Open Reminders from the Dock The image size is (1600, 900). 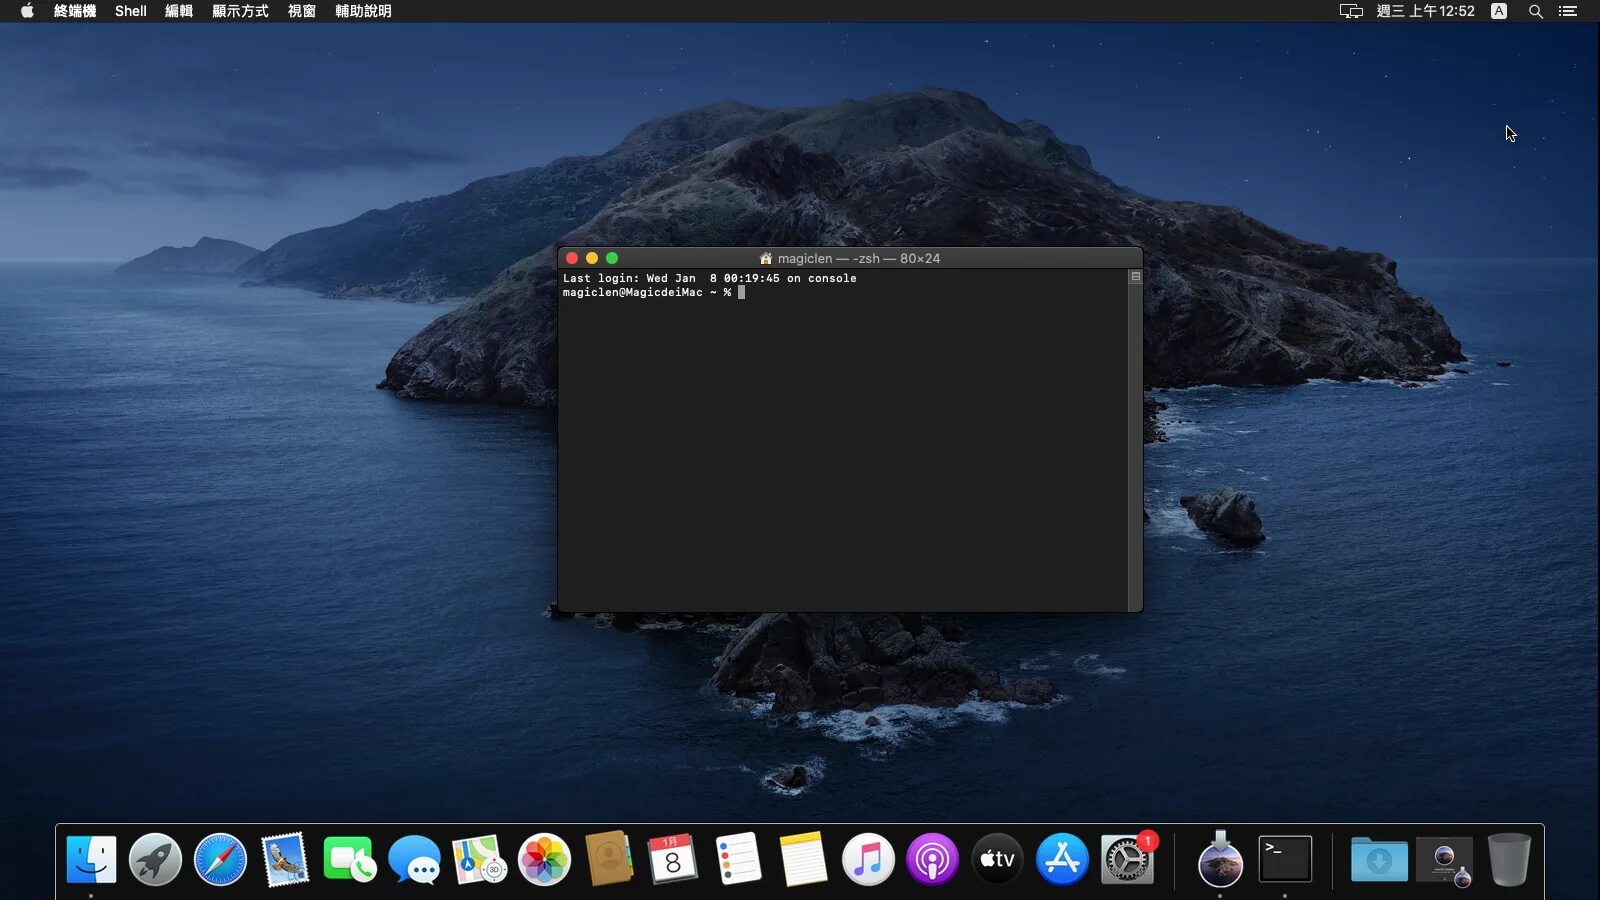pyautogui.click(x=738, y=860)
